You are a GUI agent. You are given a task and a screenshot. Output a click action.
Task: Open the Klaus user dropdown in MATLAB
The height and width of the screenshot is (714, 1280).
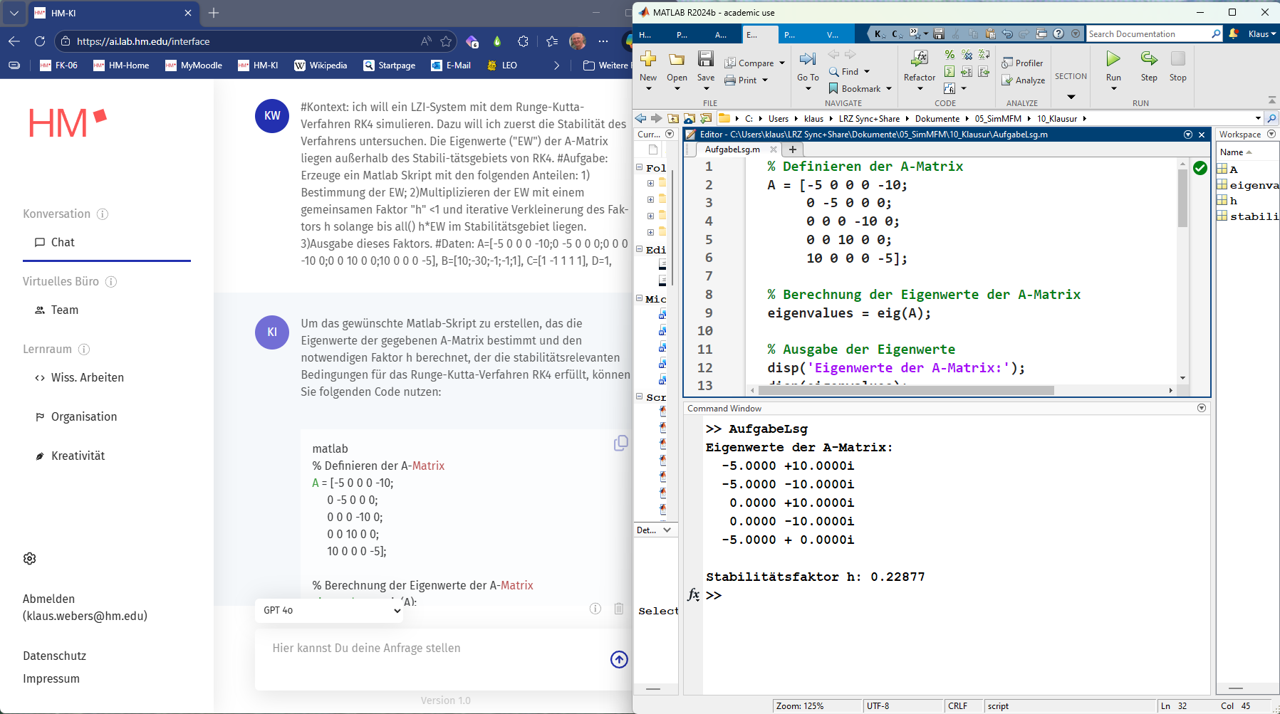(x=1262, y=34)
